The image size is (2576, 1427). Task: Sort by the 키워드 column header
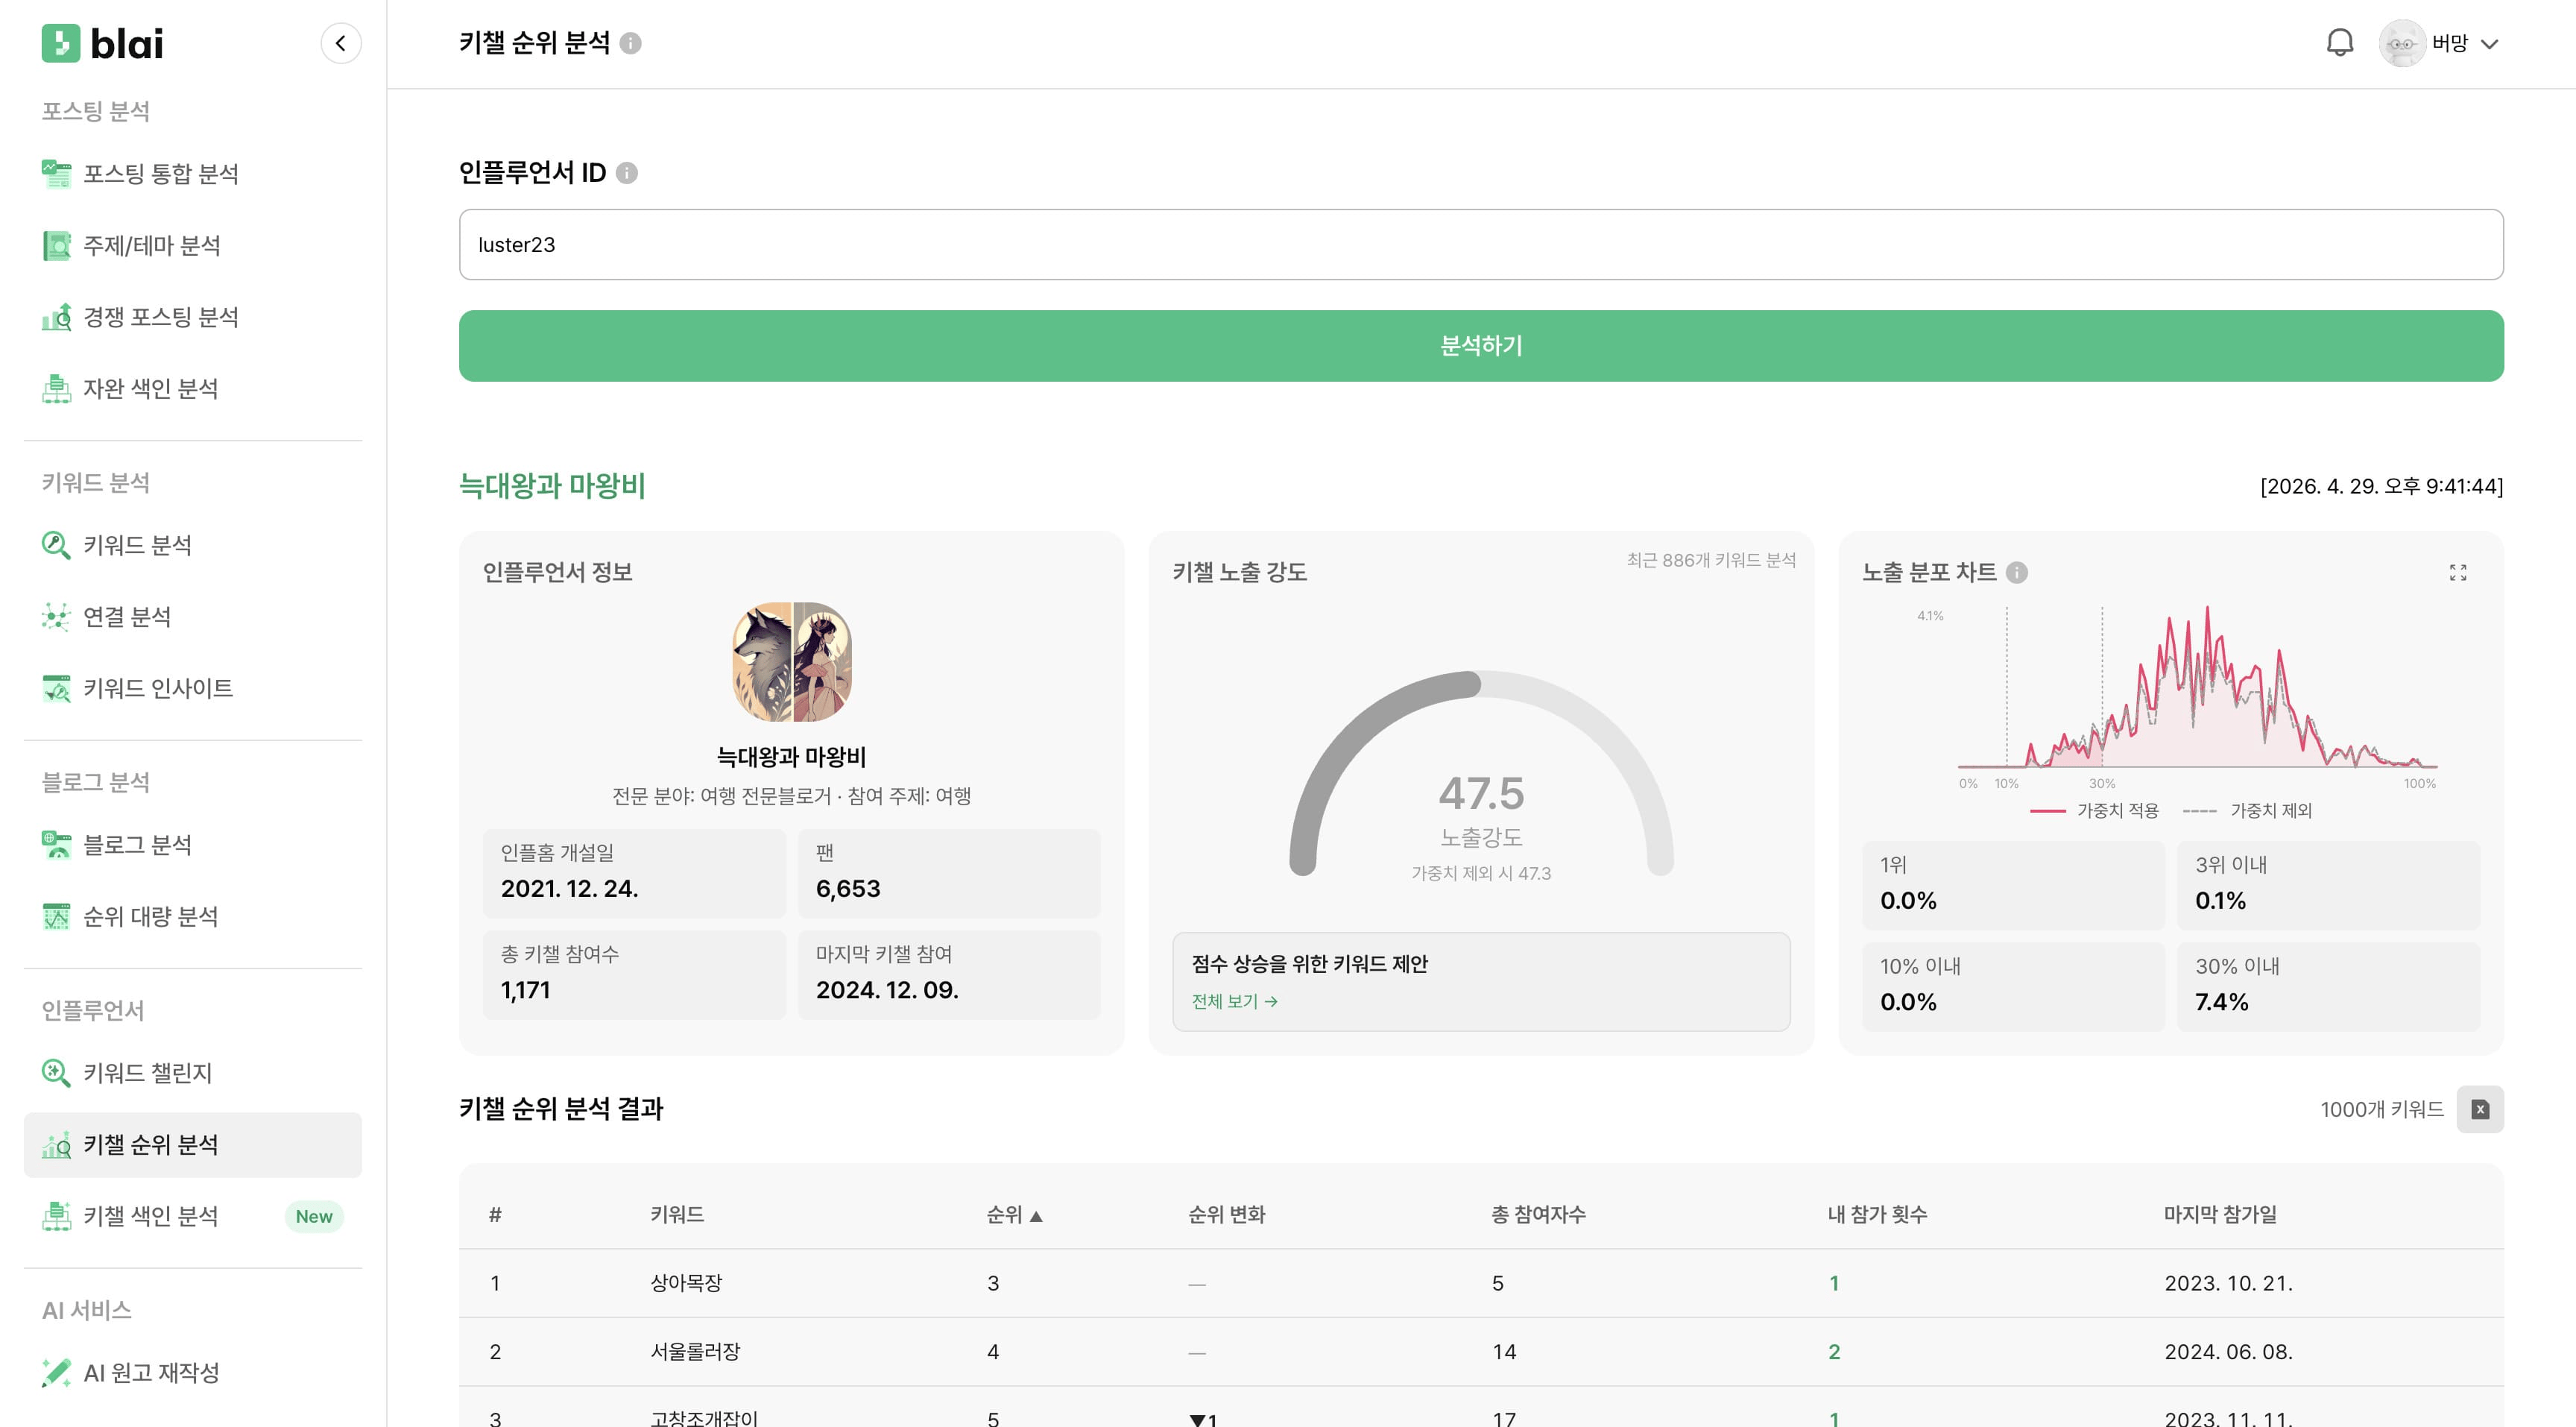click(677, 1215)
